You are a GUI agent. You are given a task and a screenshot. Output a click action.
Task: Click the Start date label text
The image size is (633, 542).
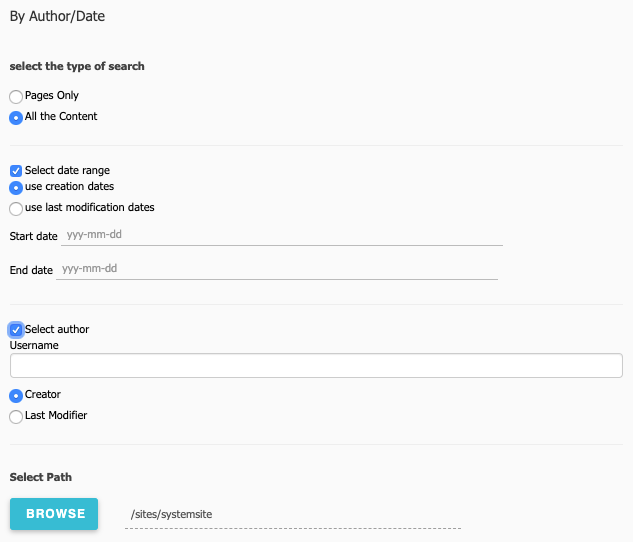[34, 237]
